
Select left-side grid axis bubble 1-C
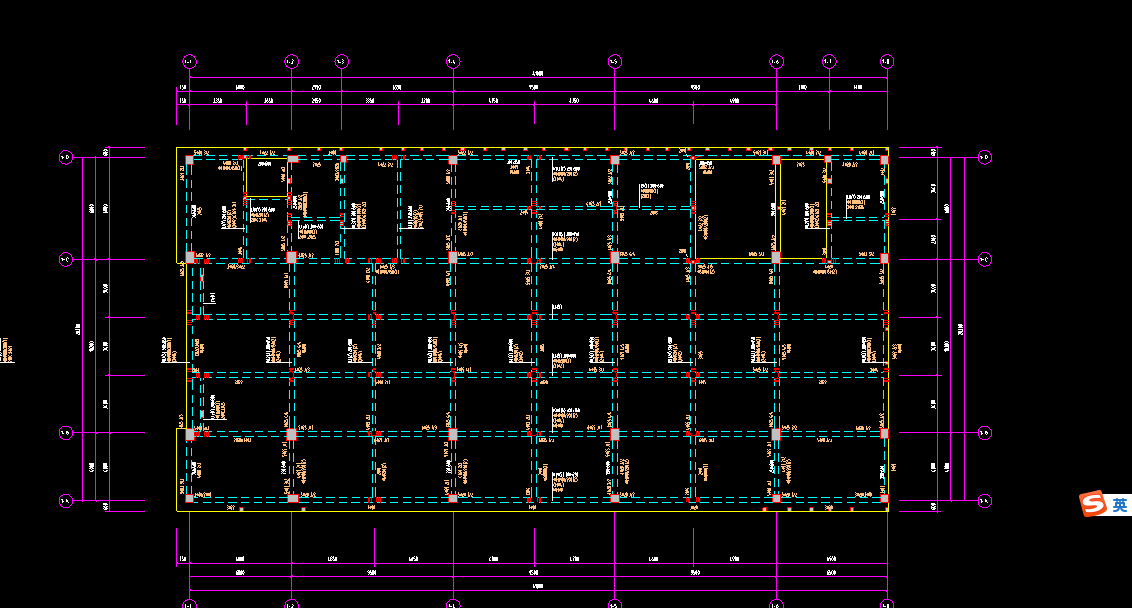click(x=66, y=259)
